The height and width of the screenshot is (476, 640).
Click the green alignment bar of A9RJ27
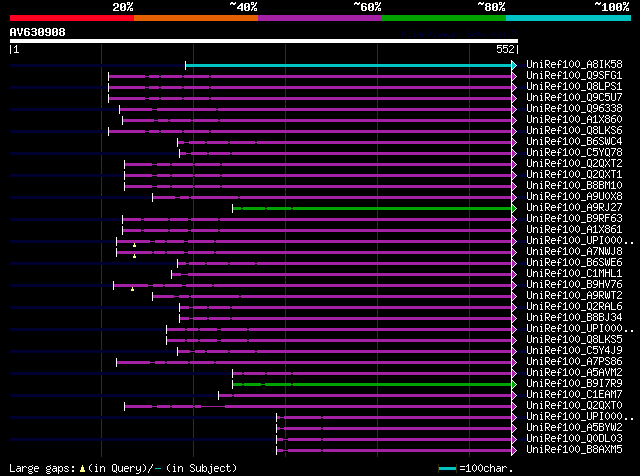pyautogui.click(x=372, y=209)
